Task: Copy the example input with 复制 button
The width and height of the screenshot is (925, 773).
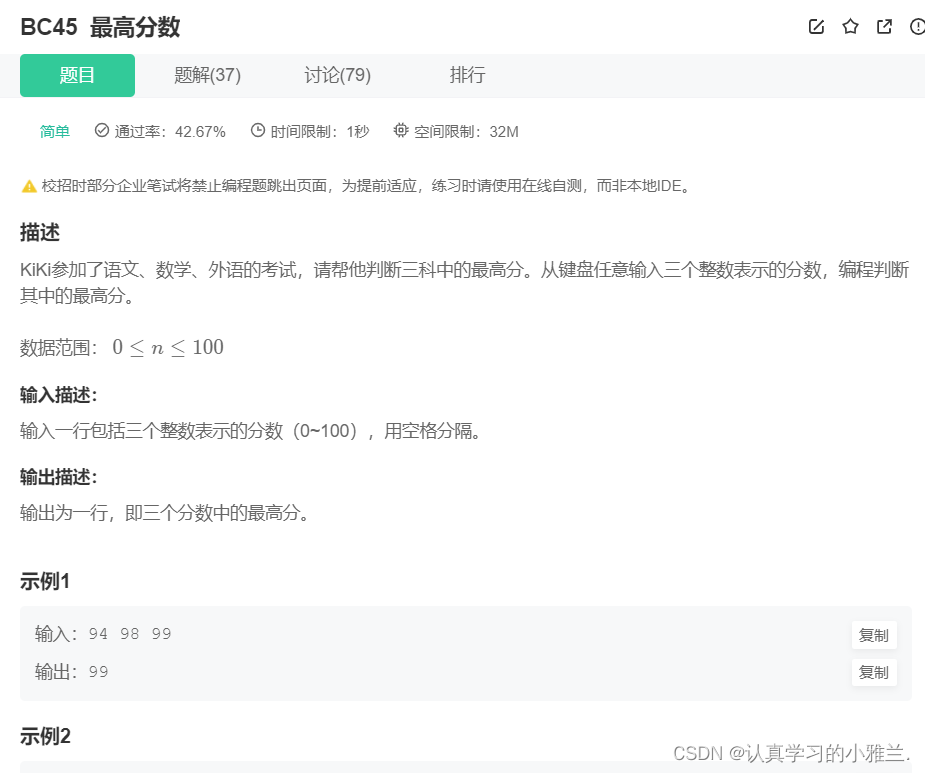Action: pos(874,636)
